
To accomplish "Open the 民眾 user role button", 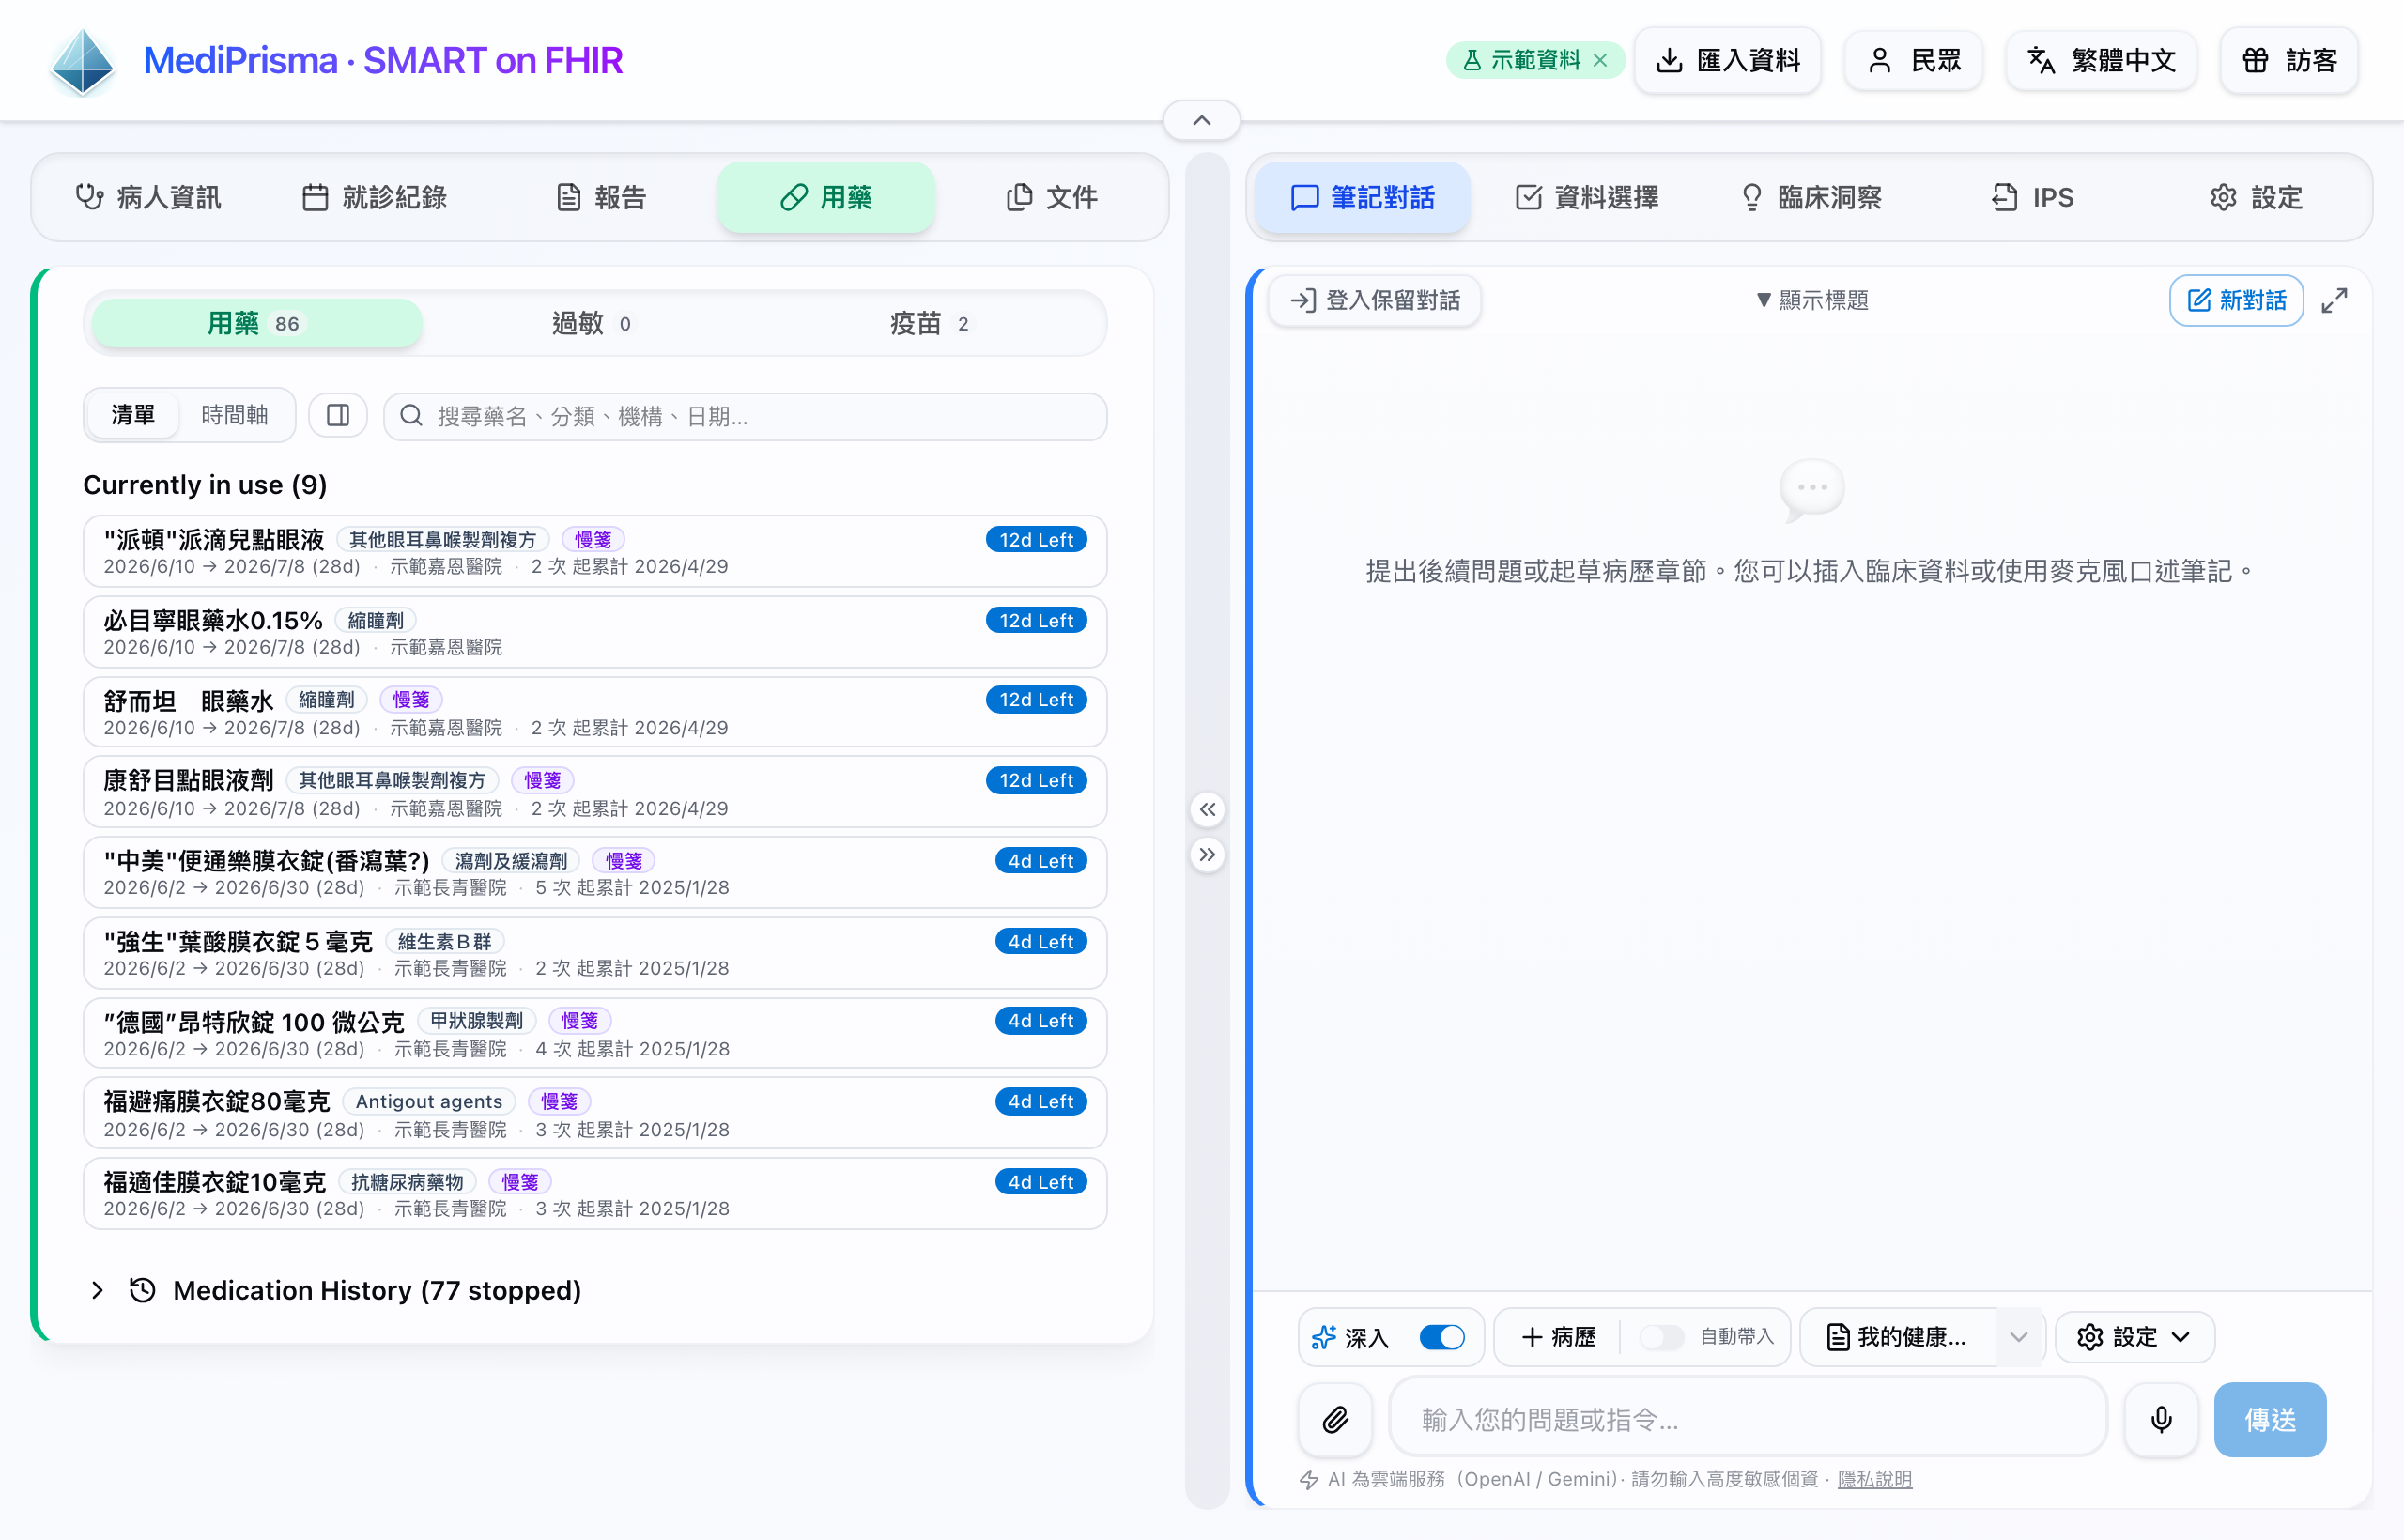I will [x=1914, y=60].
